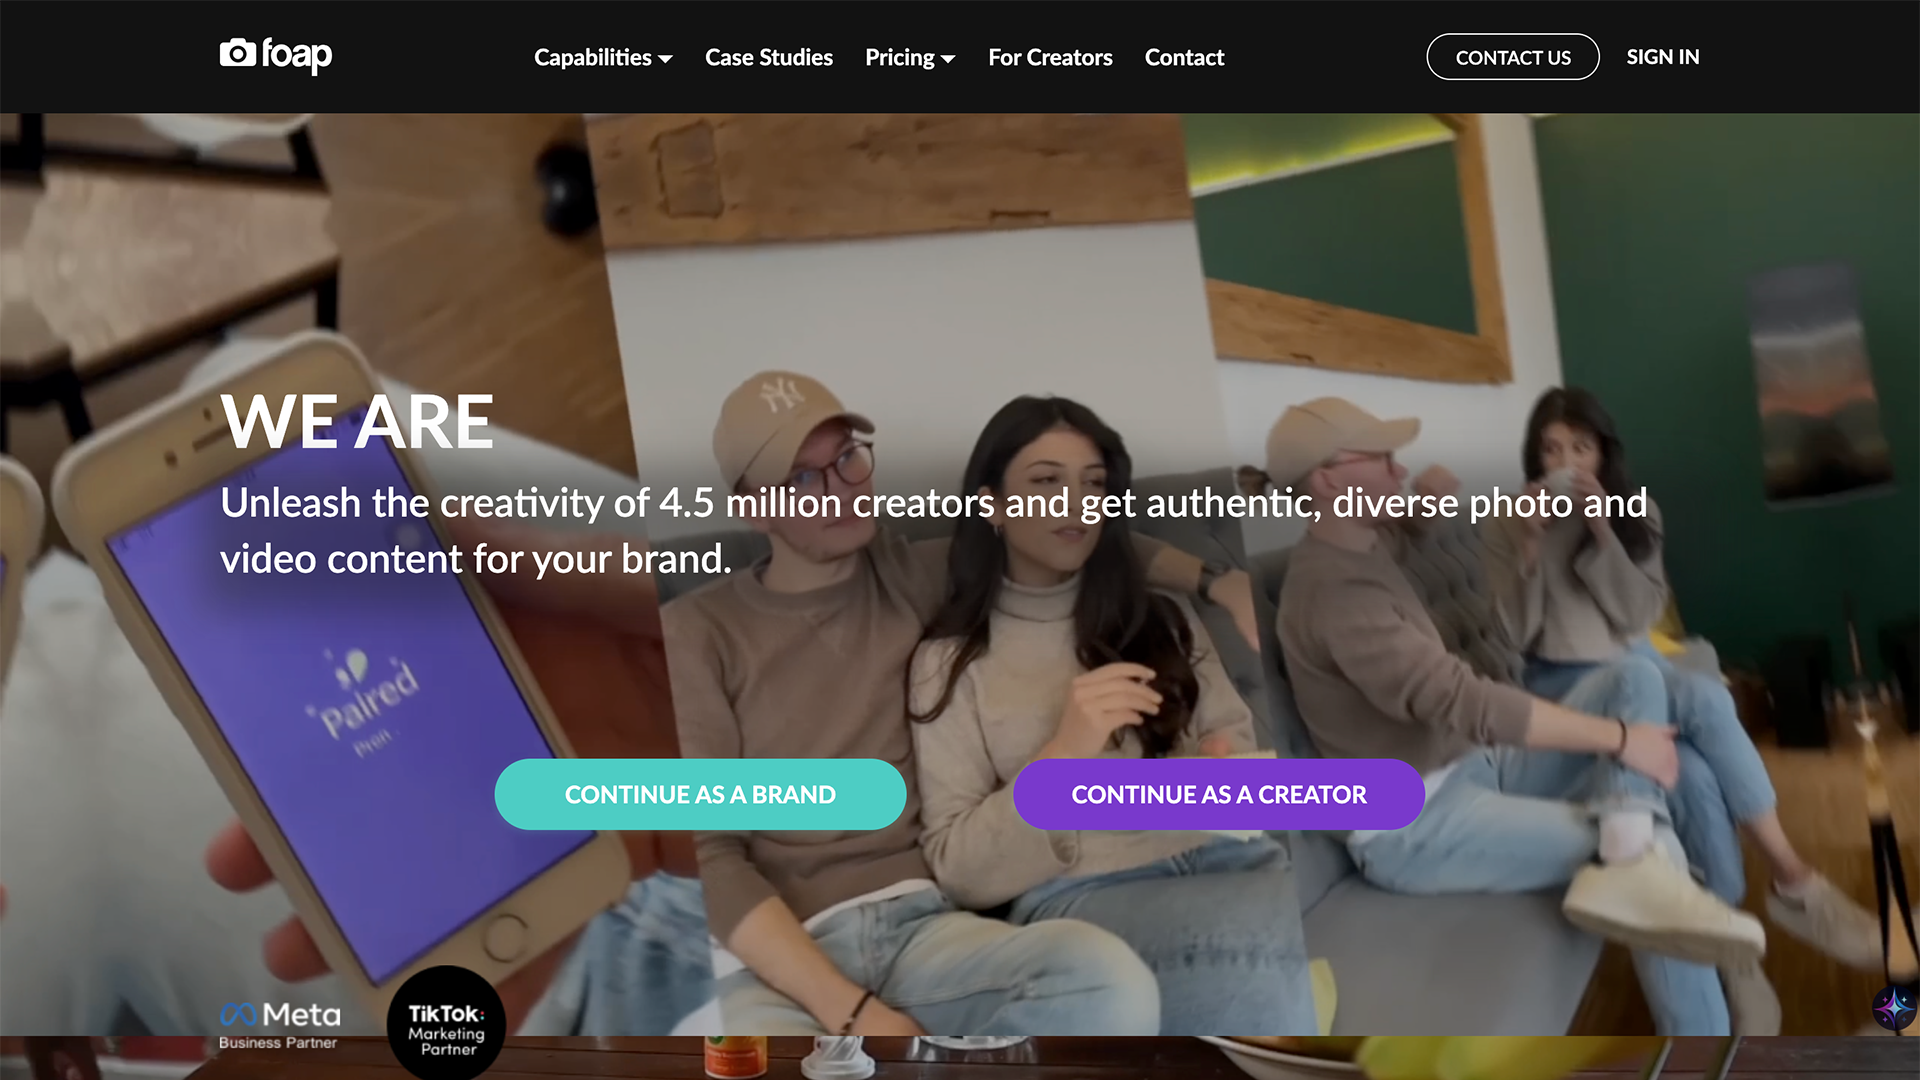Choose CONTINUE AS A CREATOR button

(x=1219, y=794)
